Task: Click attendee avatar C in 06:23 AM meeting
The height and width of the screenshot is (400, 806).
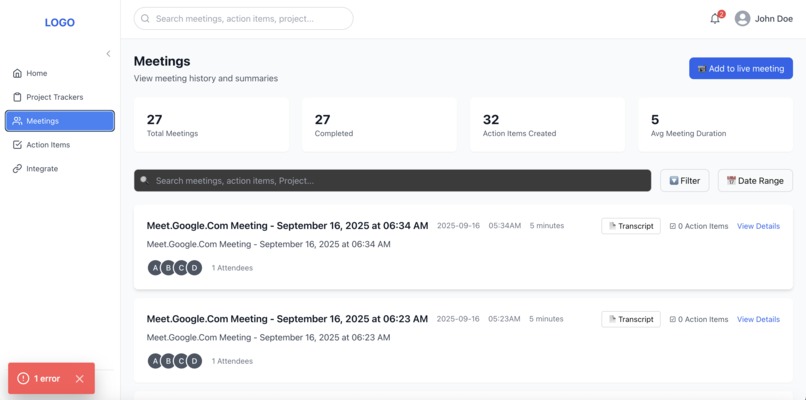Action: [181, 361]
